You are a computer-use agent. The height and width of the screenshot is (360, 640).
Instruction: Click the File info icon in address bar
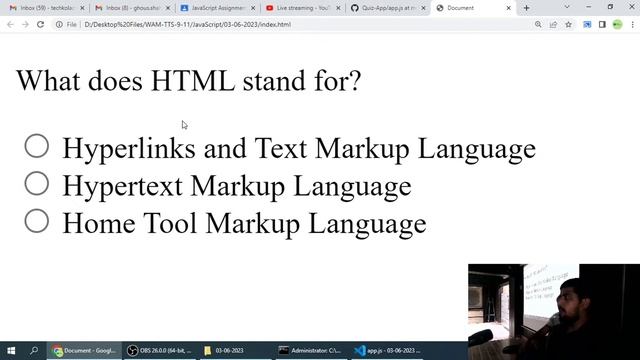tap(59, 24)
